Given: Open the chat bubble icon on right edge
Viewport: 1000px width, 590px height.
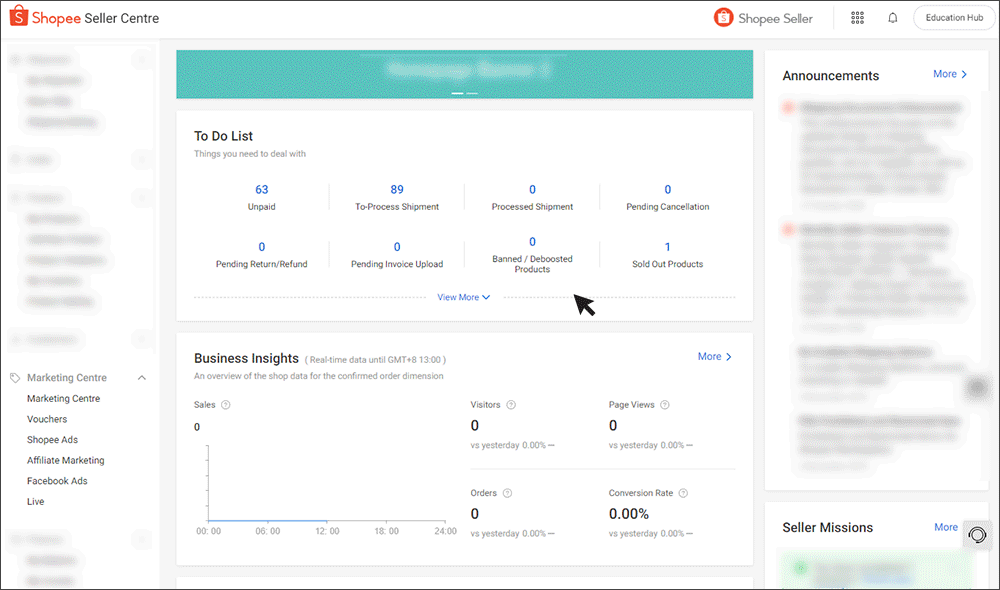Looking at the screenshot, I should (977, 535).
